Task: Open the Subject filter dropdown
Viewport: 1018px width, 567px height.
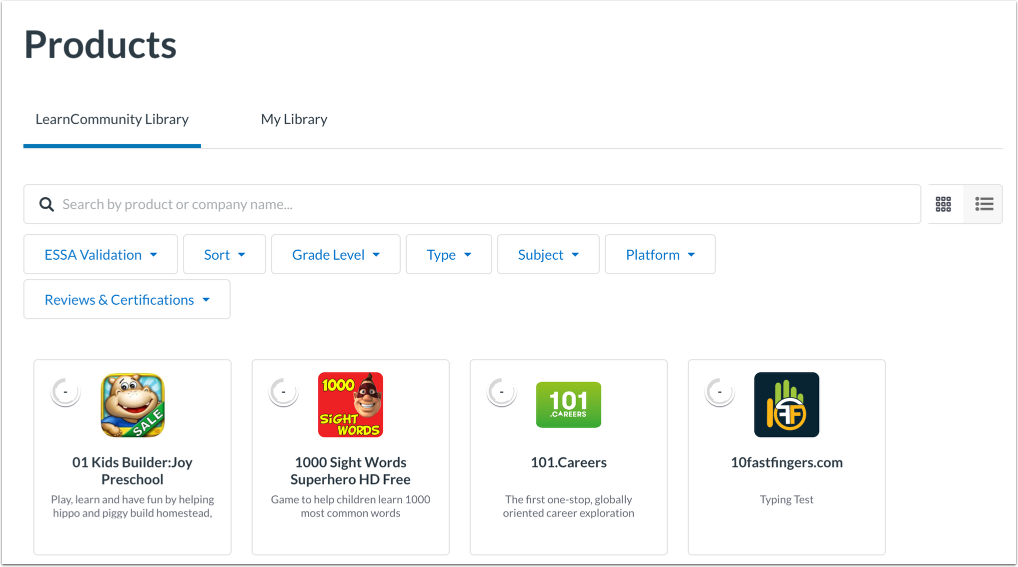Action: click(548, 255)
